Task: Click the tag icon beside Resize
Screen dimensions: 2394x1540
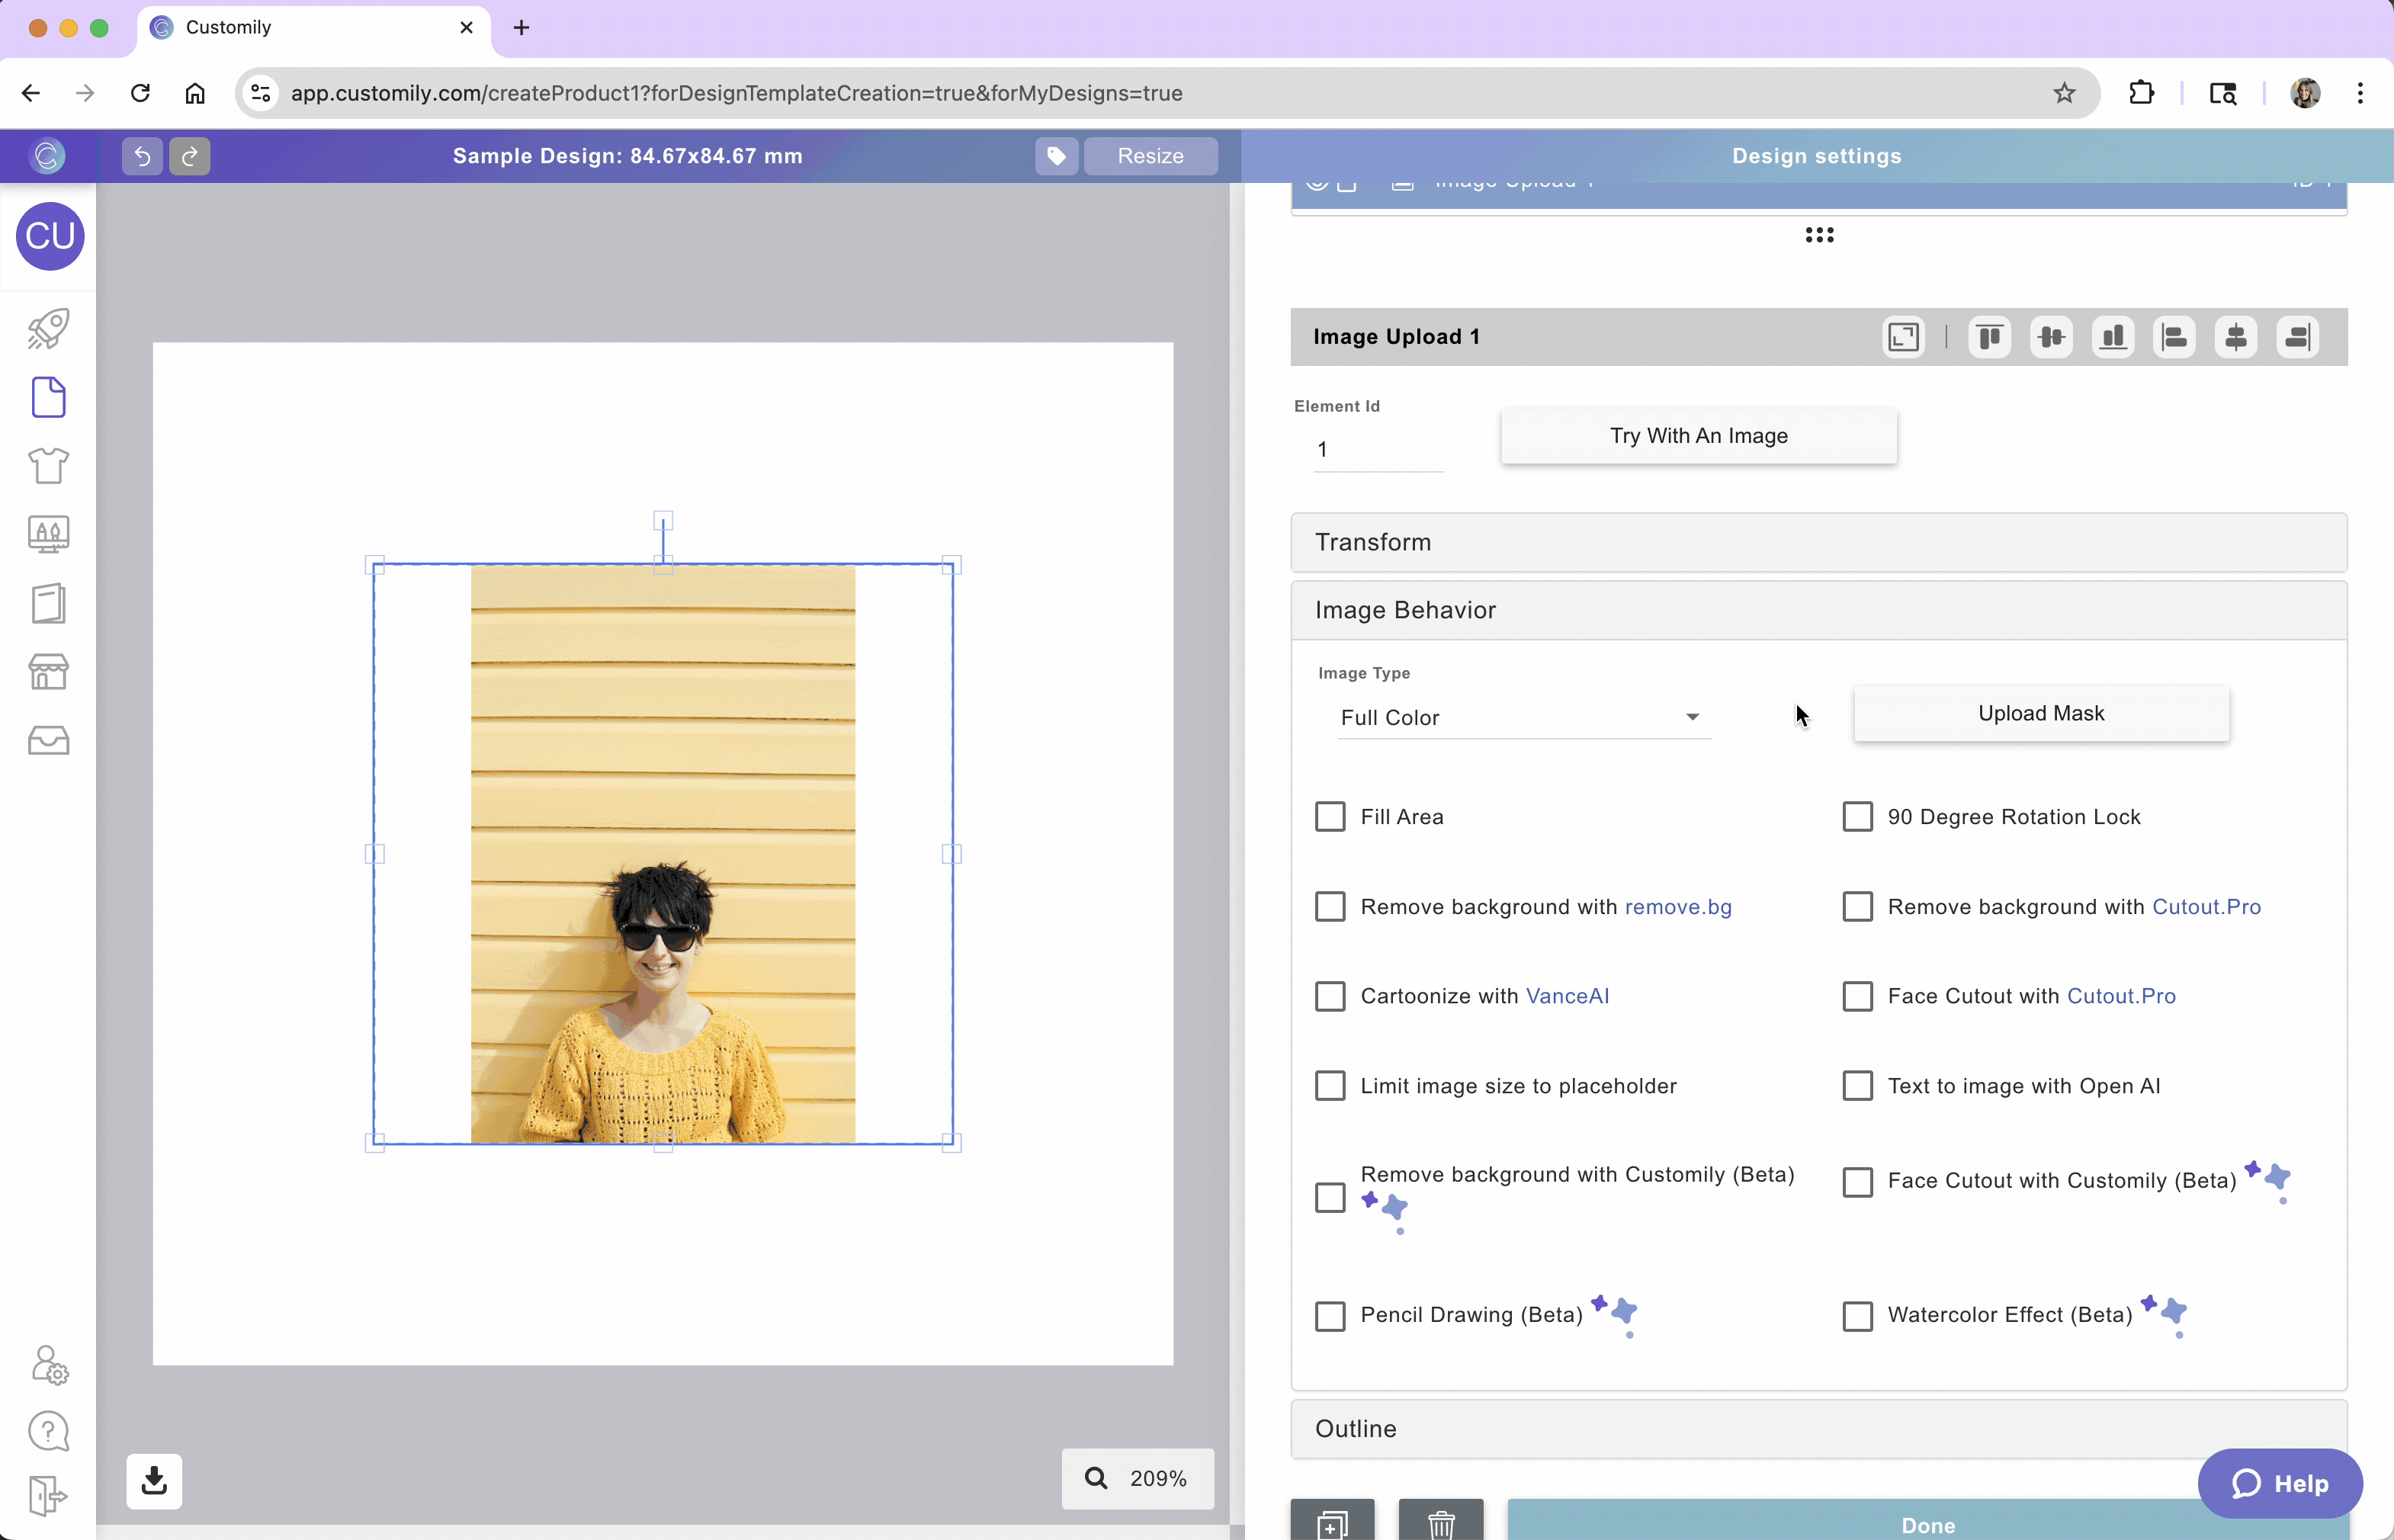Action: click(x=1056, y=156)
